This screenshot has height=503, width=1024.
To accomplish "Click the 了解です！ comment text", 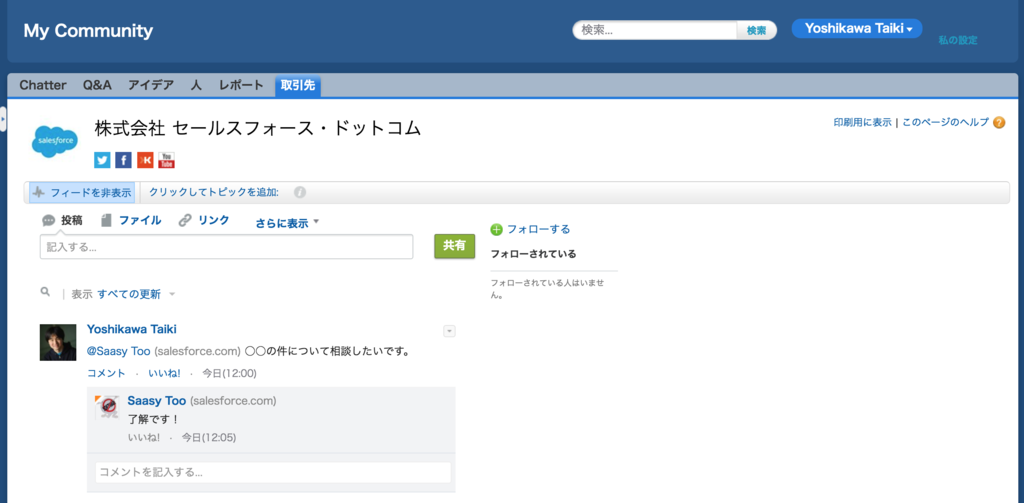I will point(153,420).
